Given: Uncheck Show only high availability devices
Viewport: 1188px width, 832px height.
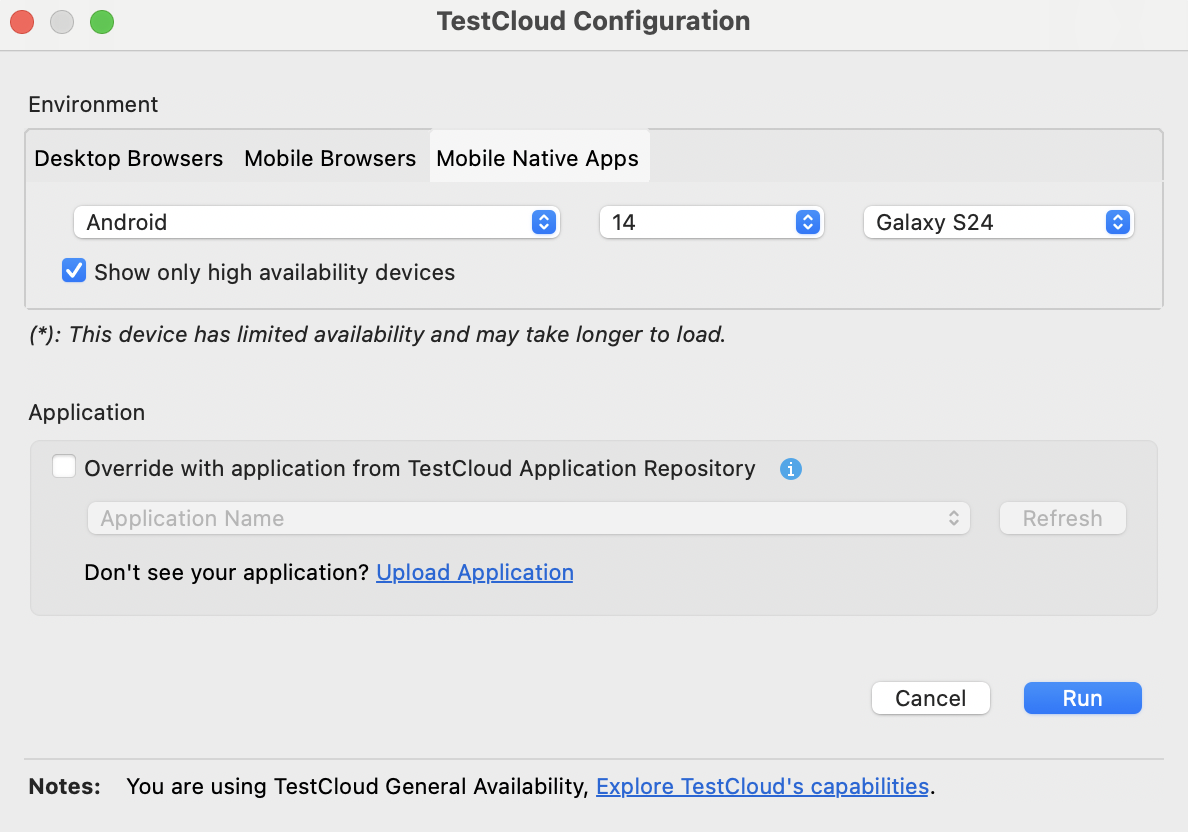Looking at the screenshot, I should (x=74, y=272).
